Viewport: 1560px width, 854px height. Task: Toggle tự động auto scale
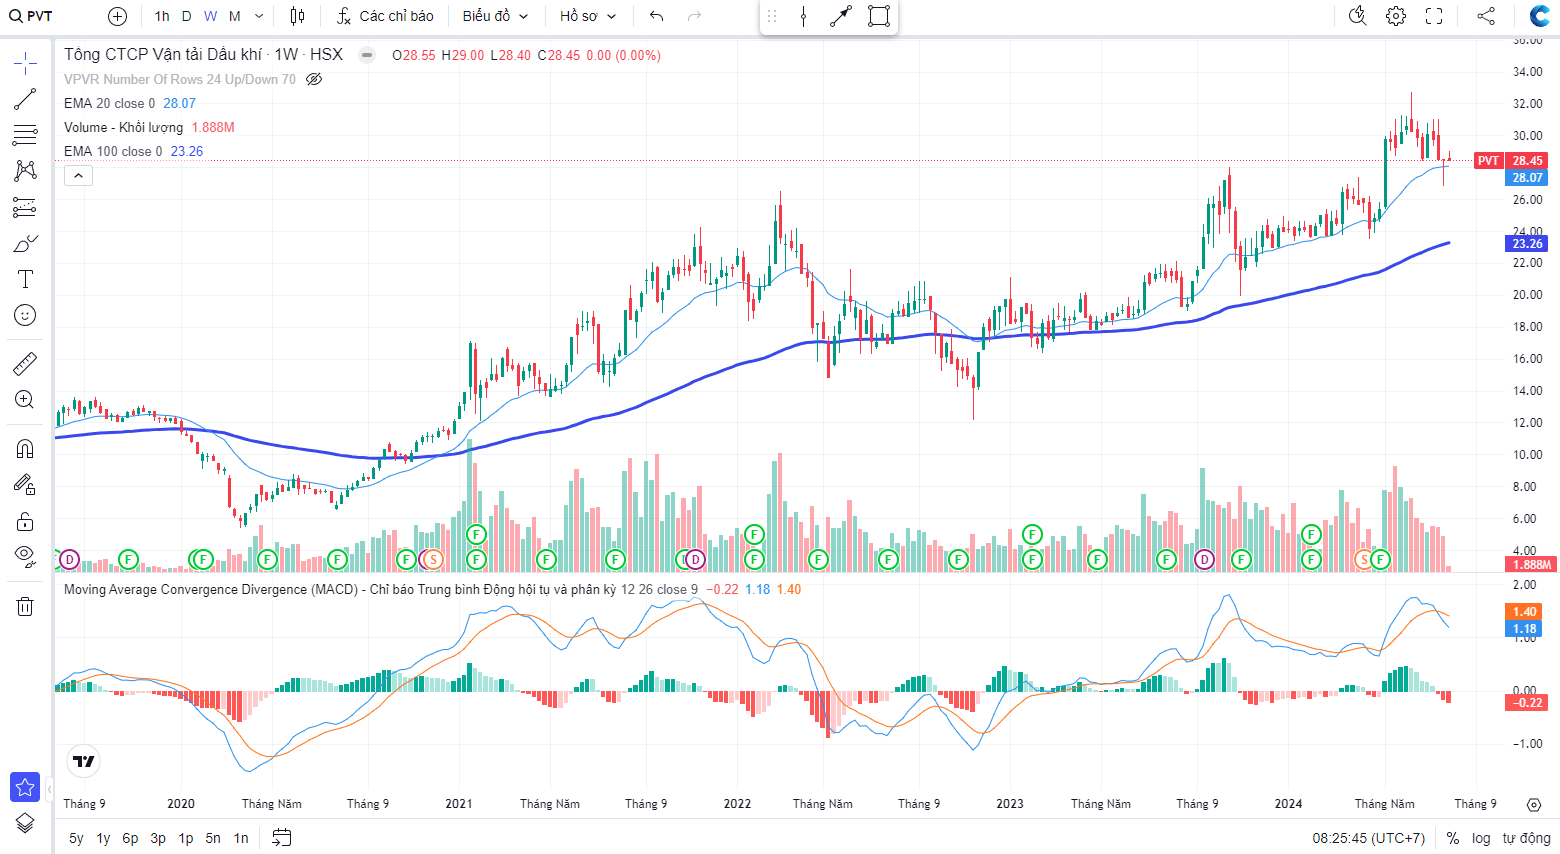tap(1526, 838)
